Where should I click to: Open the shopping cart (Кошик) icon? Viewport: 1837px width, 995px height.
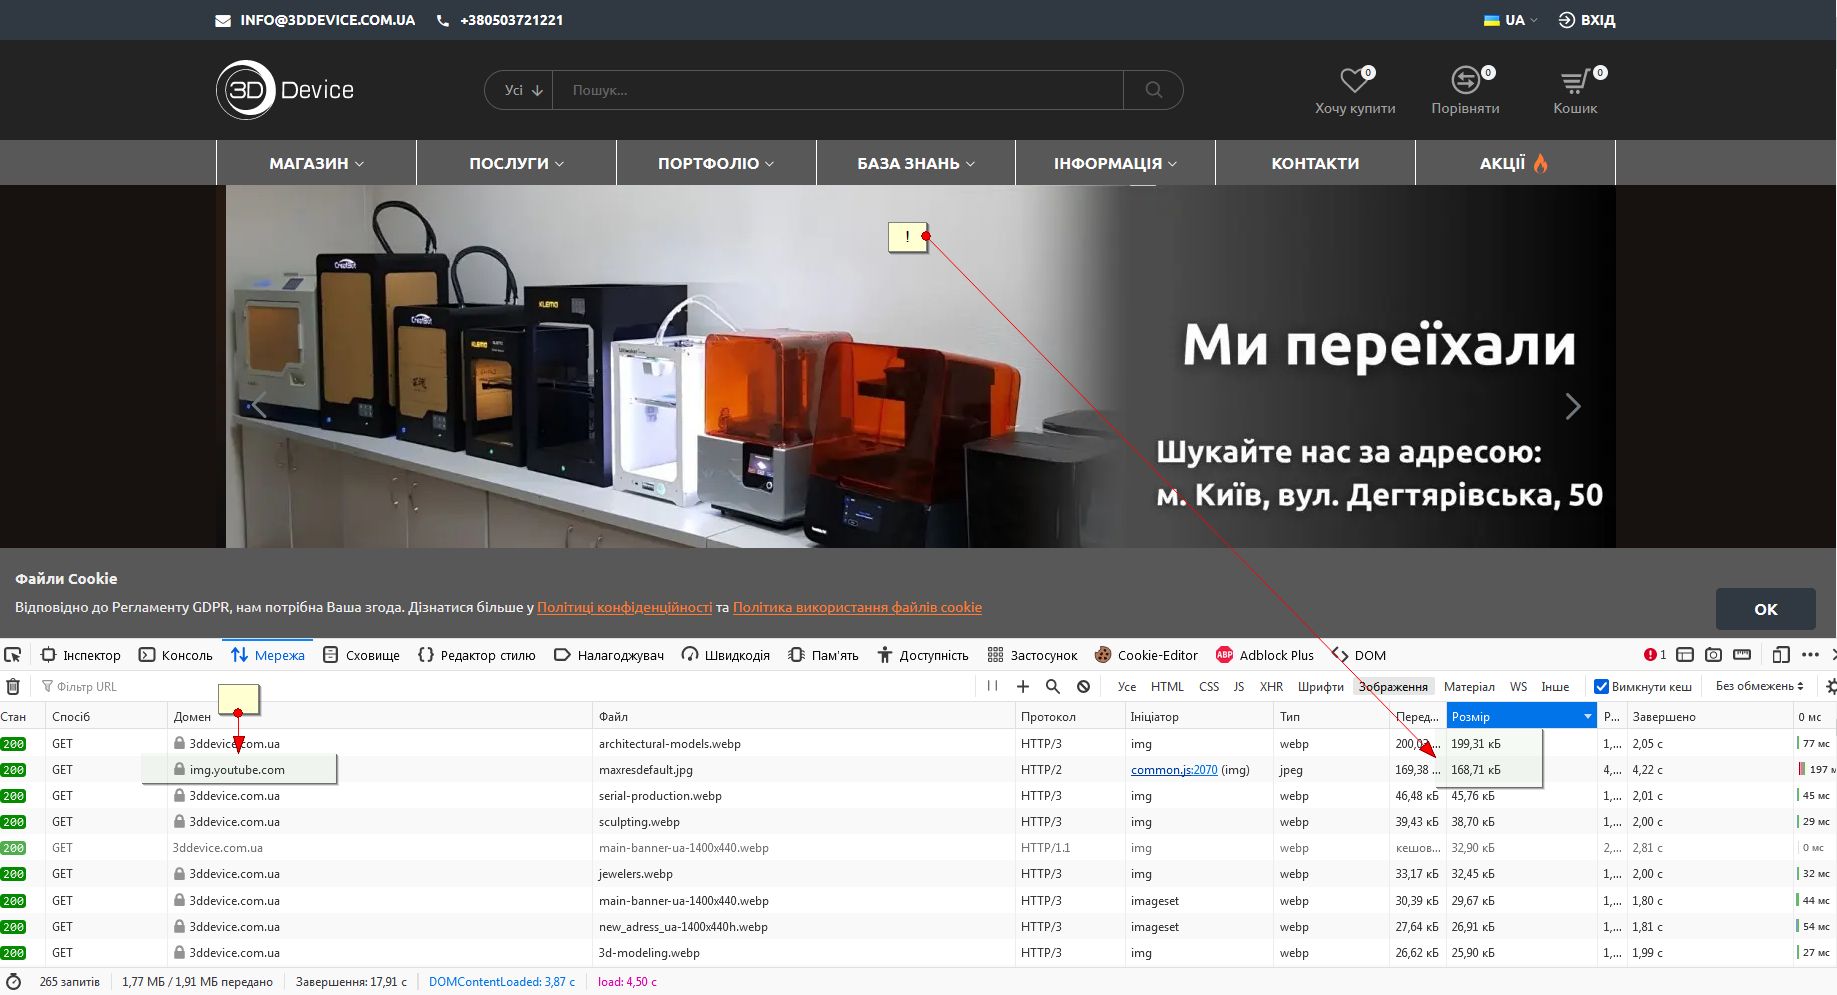pyautogui.click(x=1574, y=81)
